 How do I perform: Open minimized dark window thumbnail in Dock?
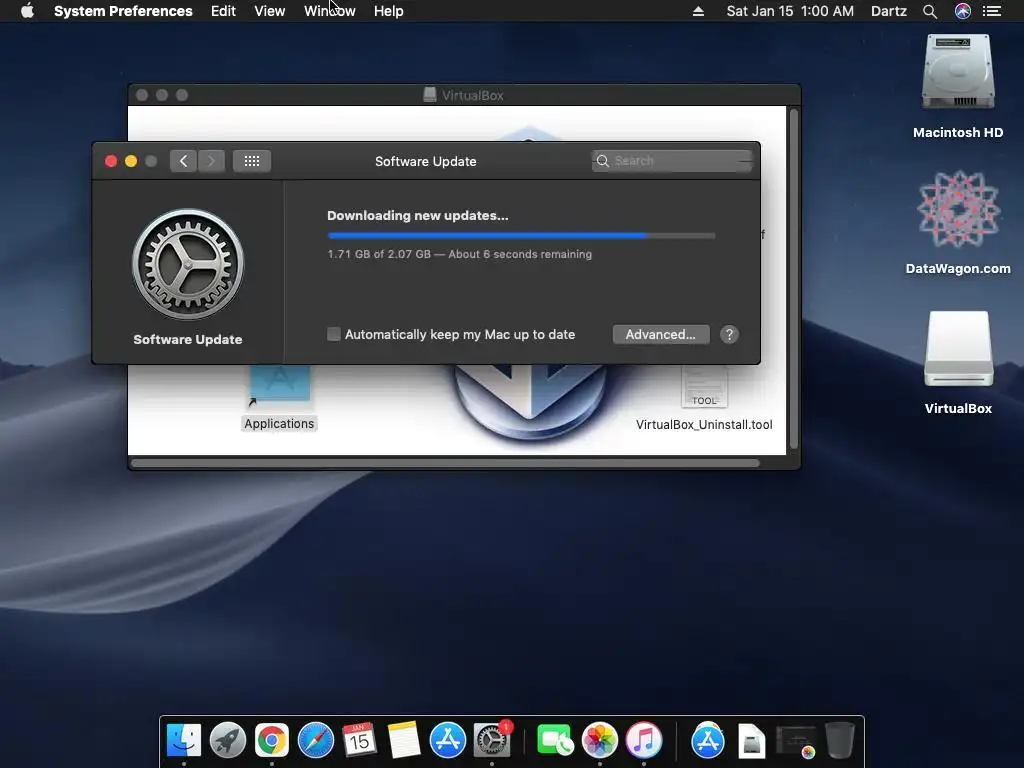[x=795, y=741]
